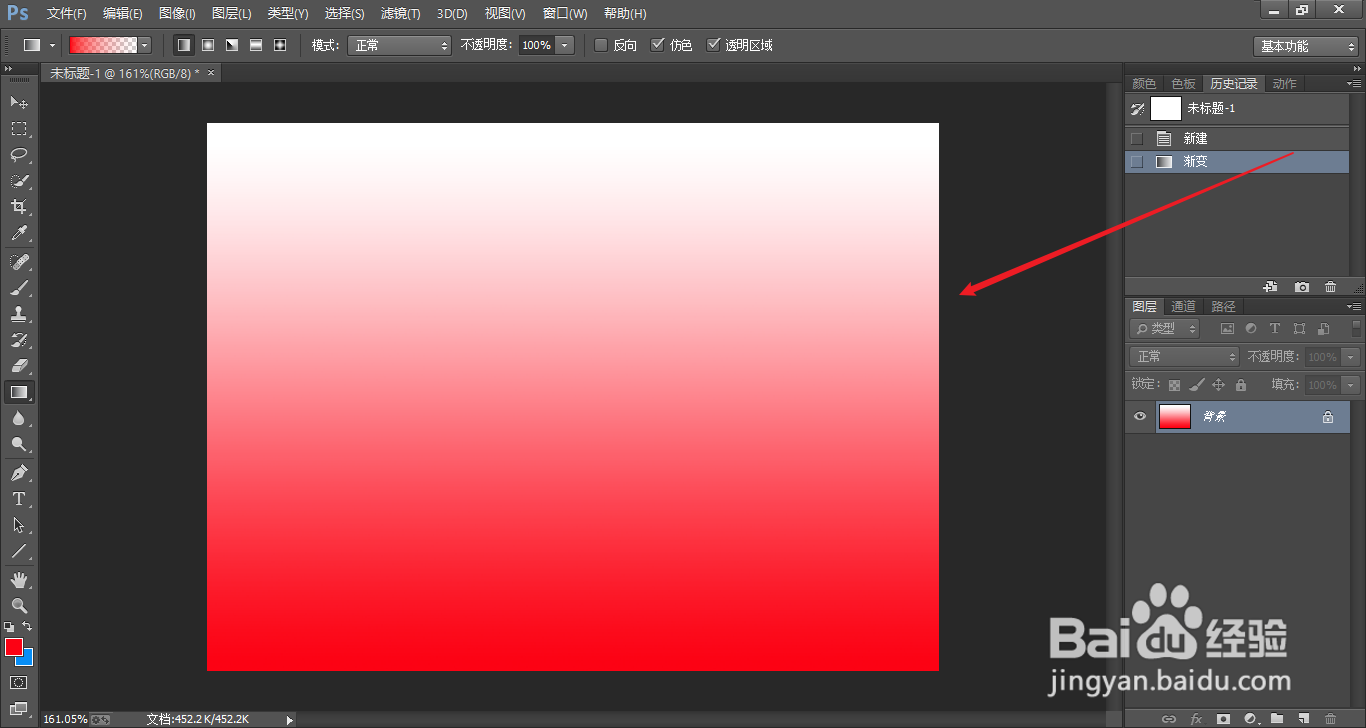
Task: Select the 渐变 history state
Action: [1237, 161]
